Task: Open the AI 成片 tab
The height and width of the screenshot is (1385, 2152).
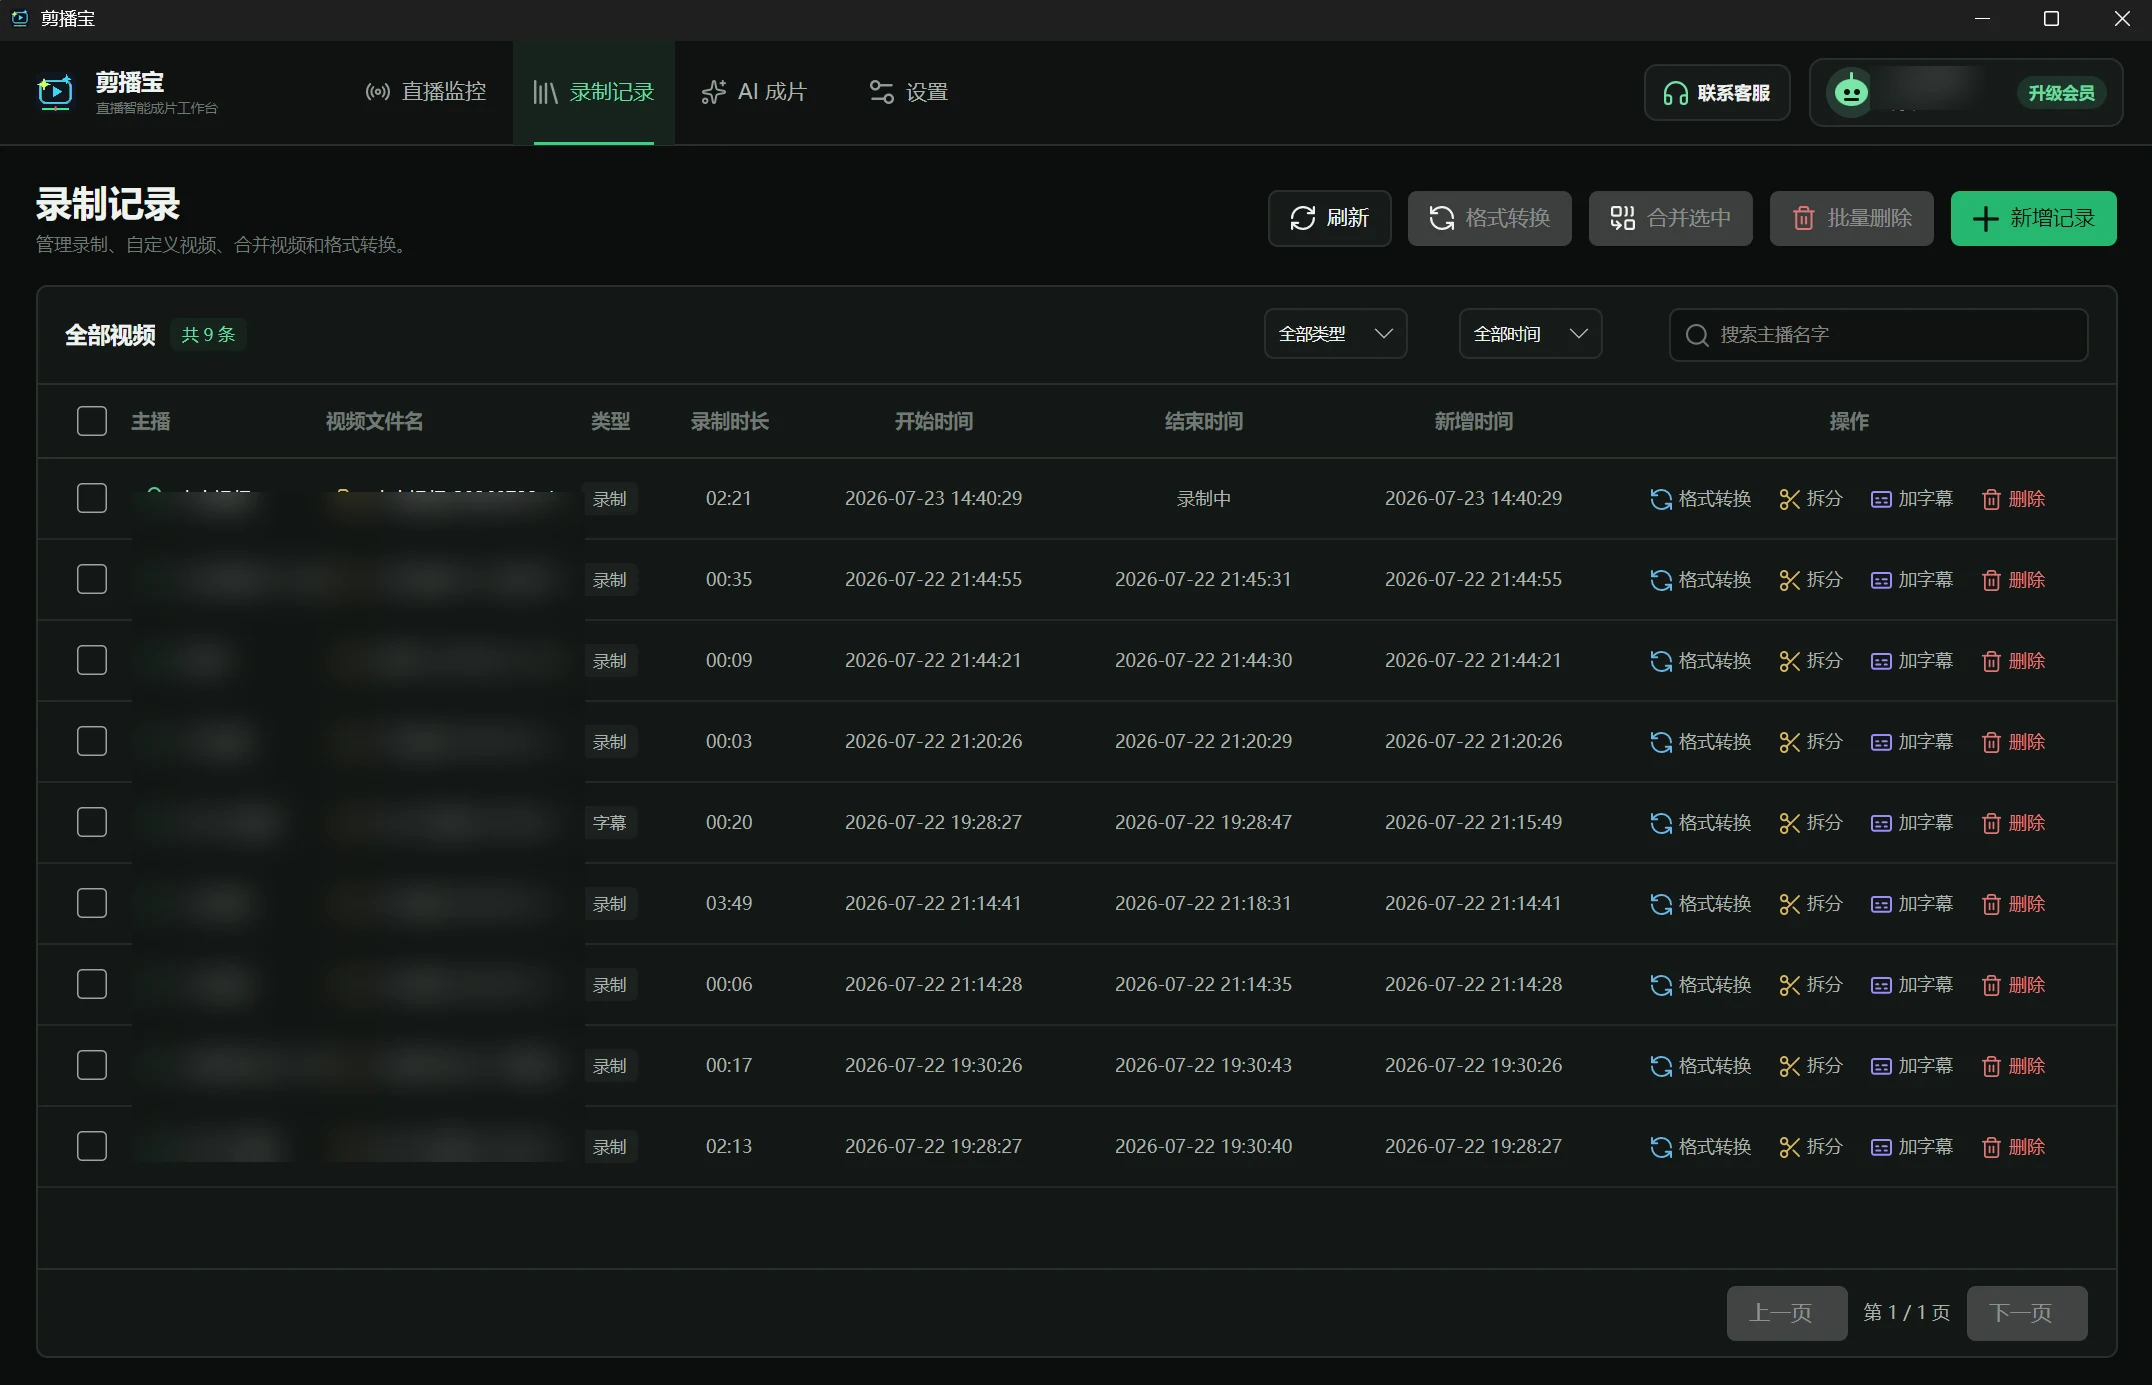Action: [754, 92]
